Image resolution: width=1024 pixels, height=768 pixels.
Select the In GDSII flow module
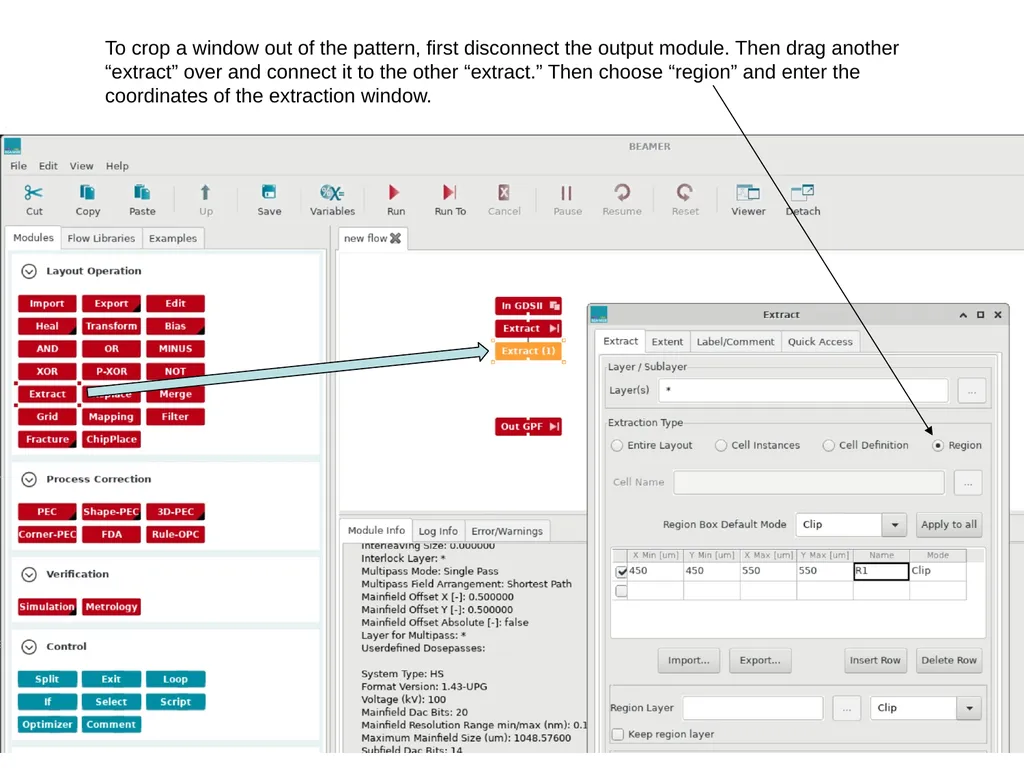click(x=528, y=306)
